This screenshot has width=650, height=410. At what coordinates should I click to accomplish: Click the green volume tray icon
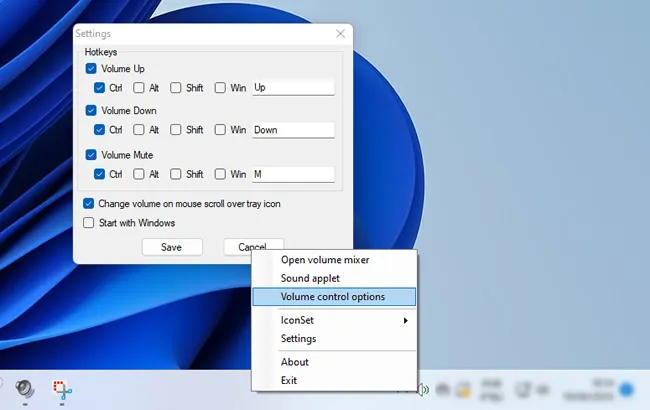(423, 390)
